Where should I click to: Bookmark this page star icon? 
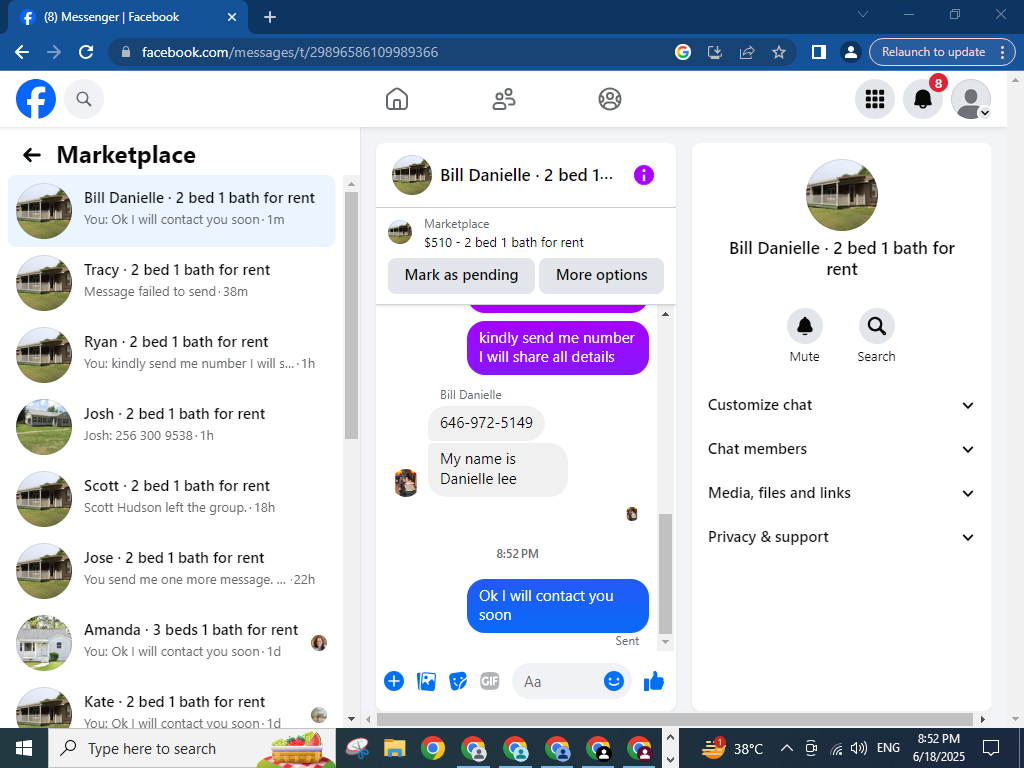(778, 52)
